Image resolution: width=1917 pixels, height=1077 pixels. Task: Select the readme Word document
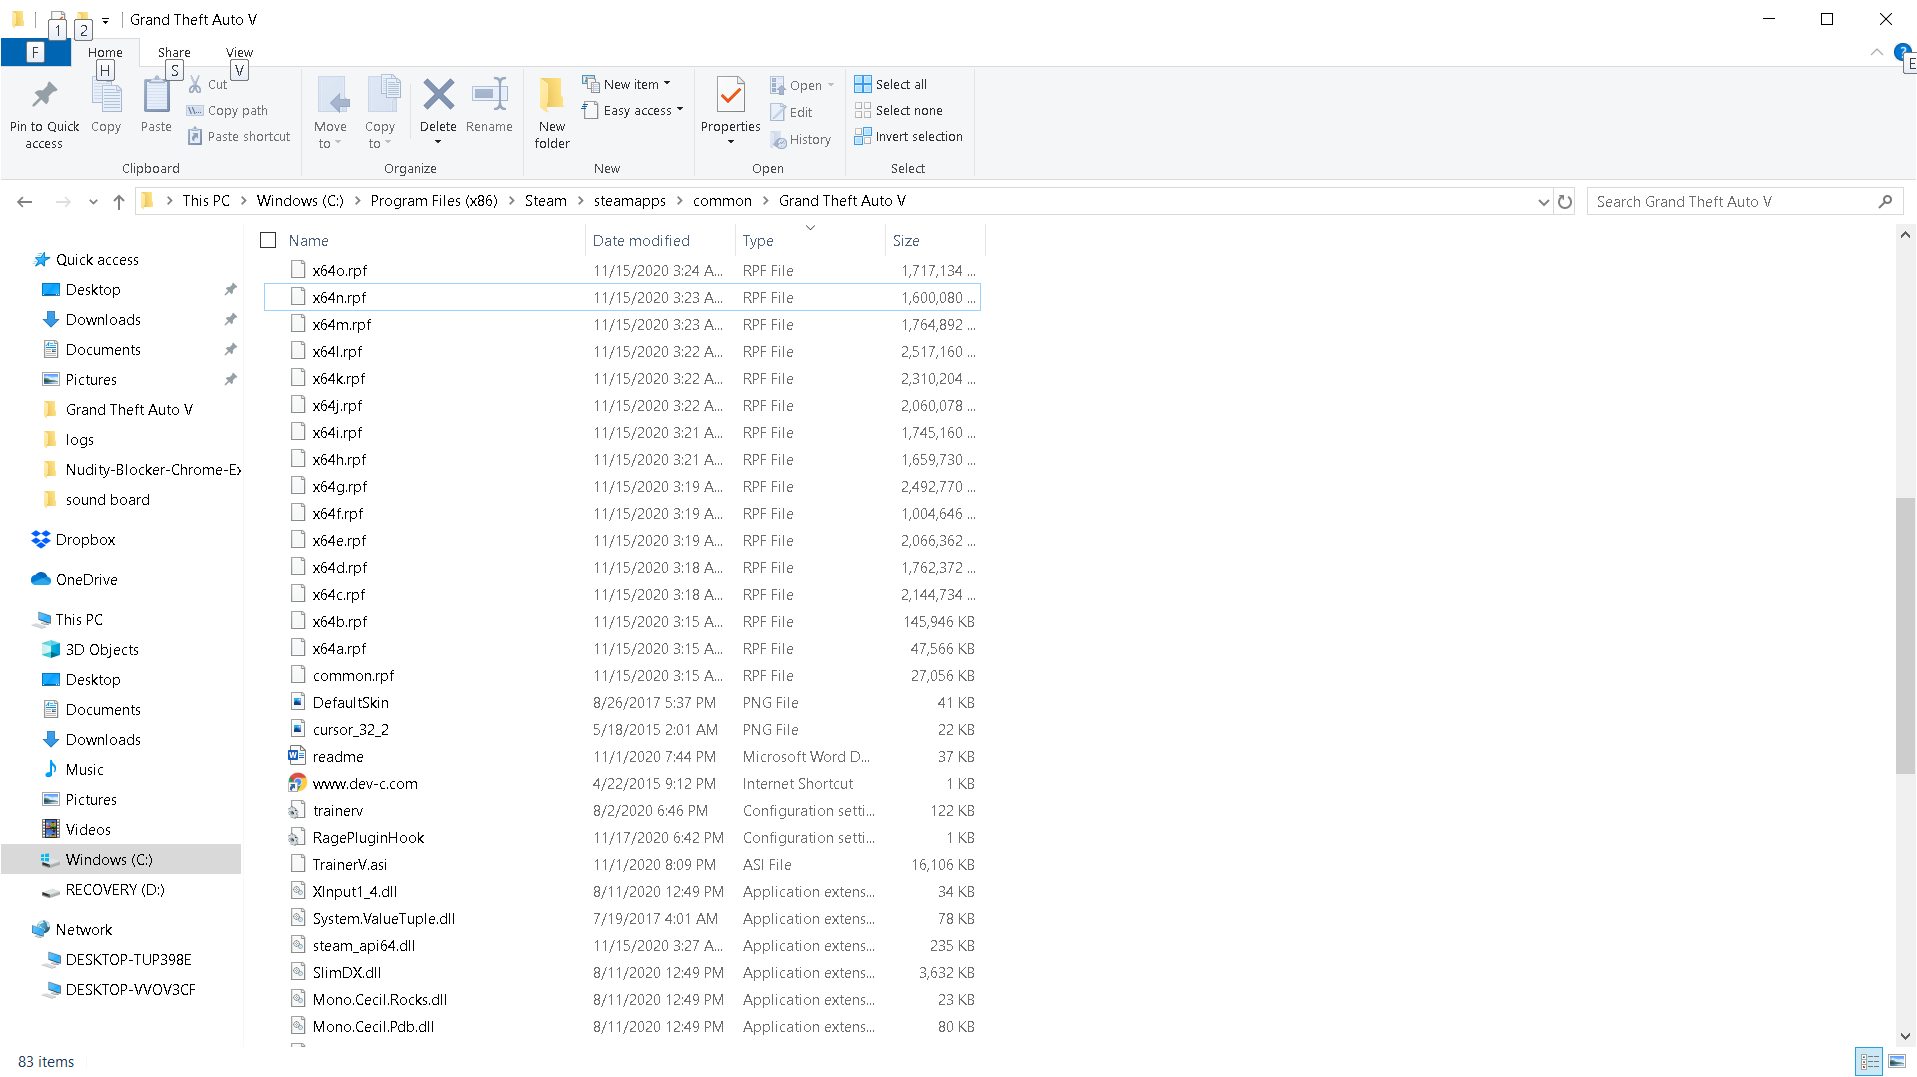[622, 756]
